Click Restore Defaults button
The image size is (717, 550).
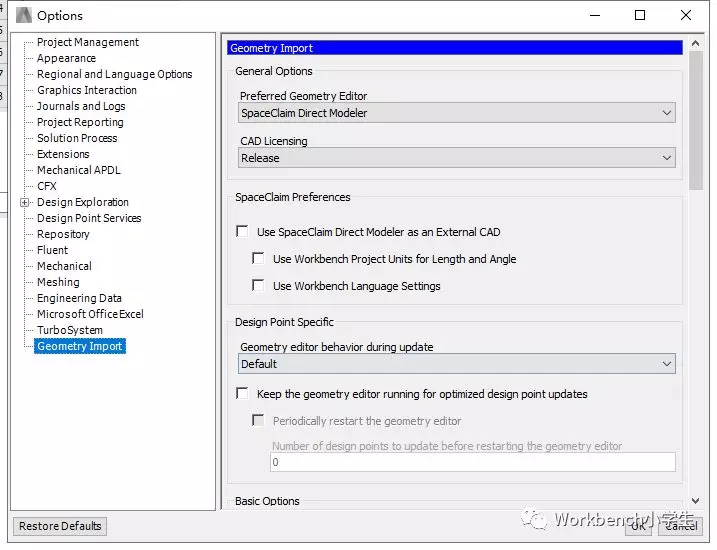(x=60, y=526)
